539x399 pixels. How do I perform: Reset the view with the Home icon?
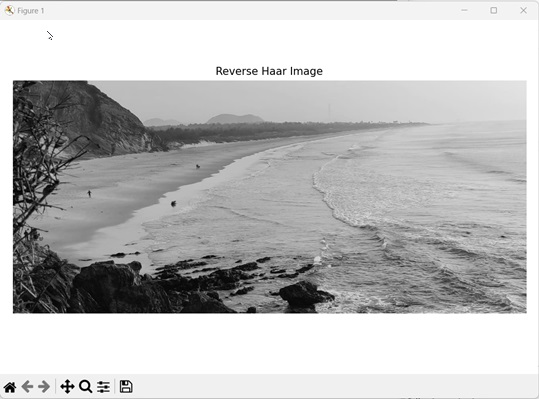point(10,387)
